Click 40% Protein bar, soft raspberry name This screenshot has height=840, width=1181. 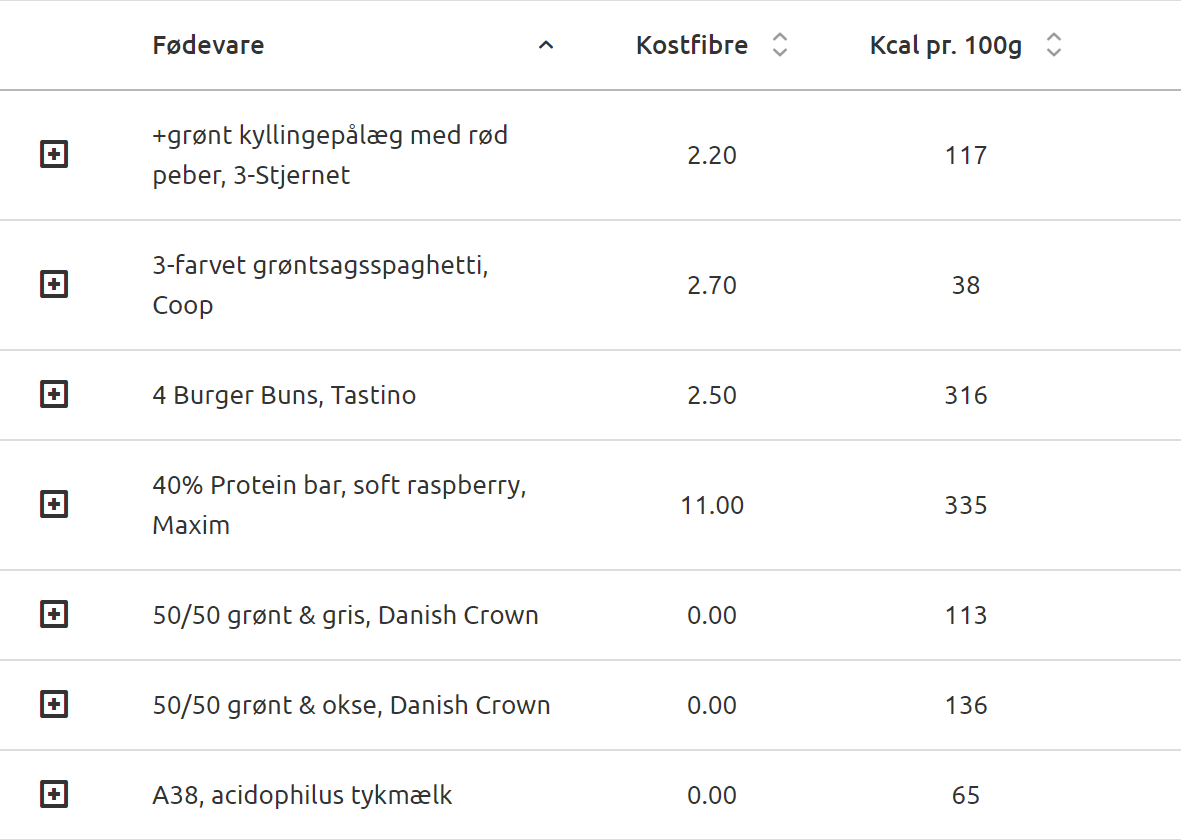(x=339, y=487)
